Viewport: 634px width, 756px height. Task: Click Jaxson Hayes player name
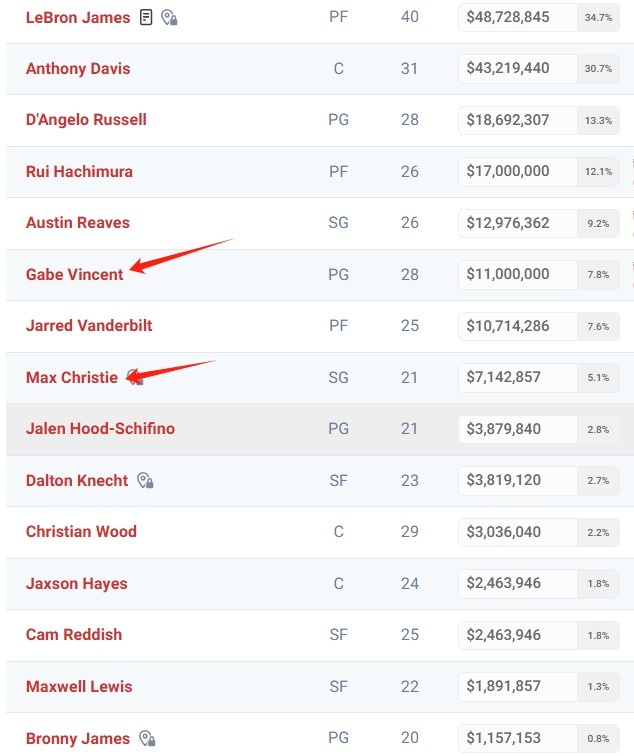click(77, 583)
